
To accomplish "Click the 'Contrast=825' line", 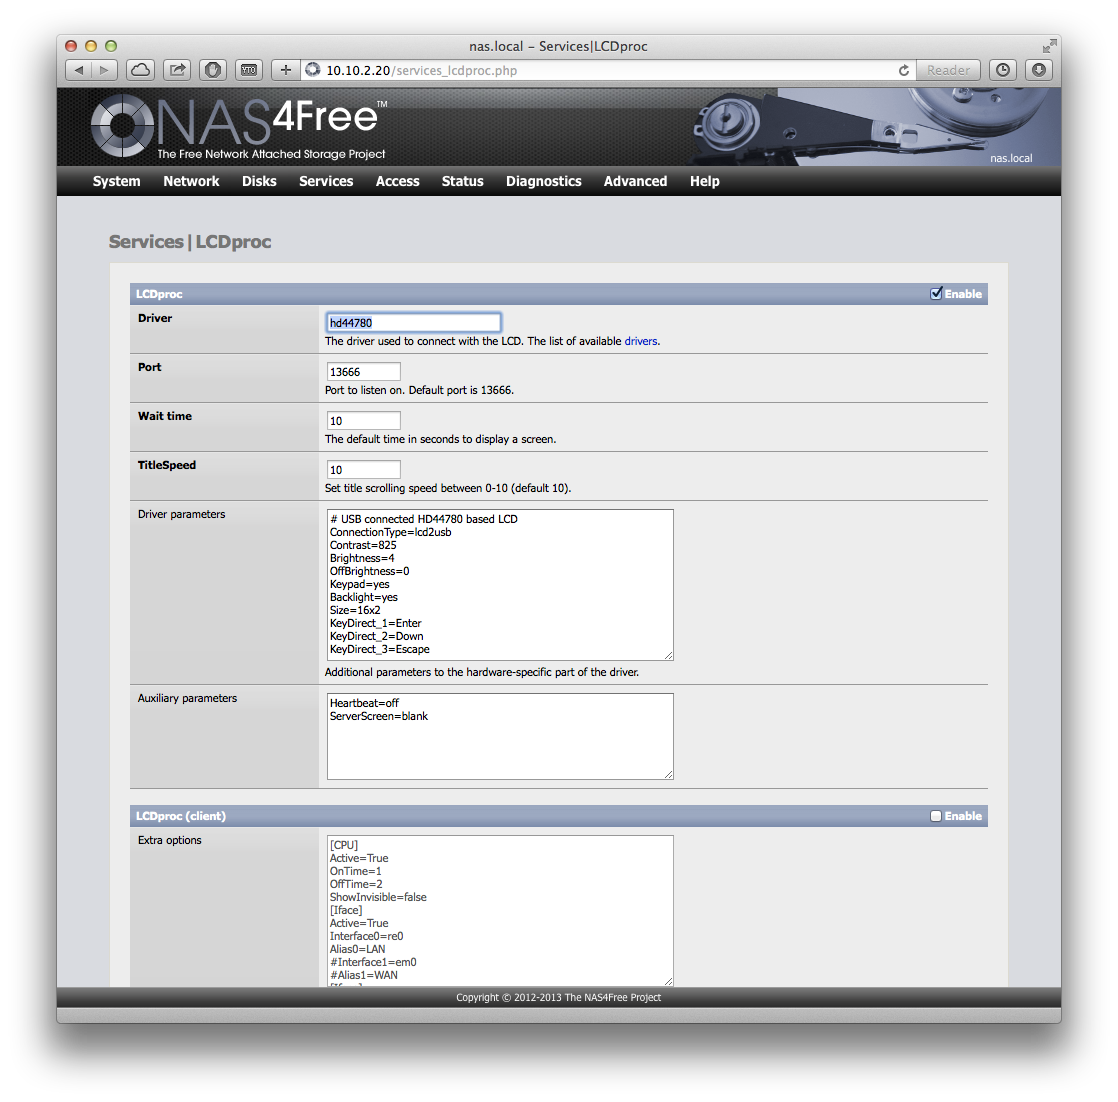I will [x=363, y=545].
